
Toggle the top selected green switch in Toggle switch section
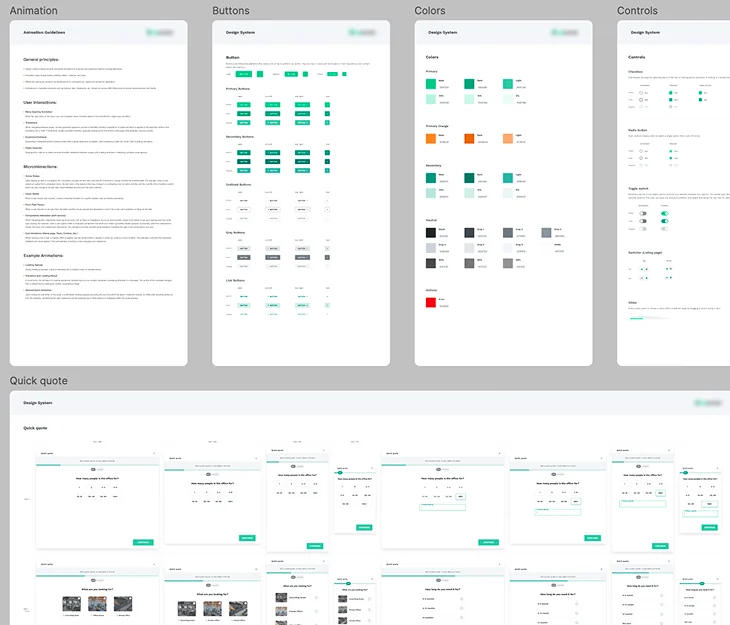[664, 214]
